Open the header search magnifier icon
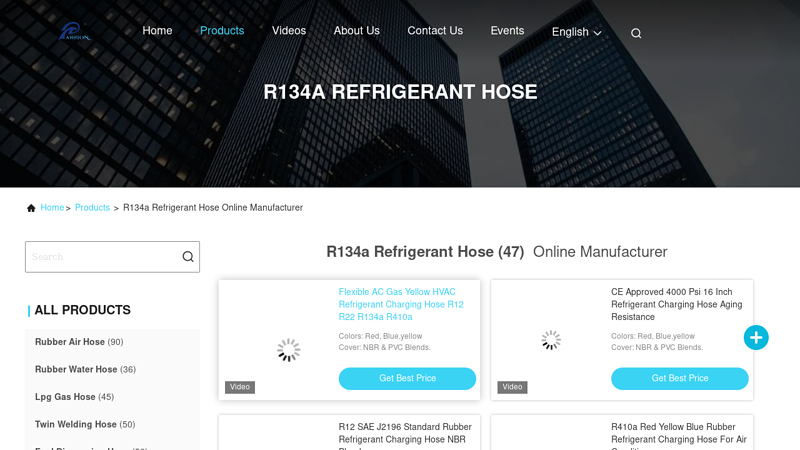 636,33
